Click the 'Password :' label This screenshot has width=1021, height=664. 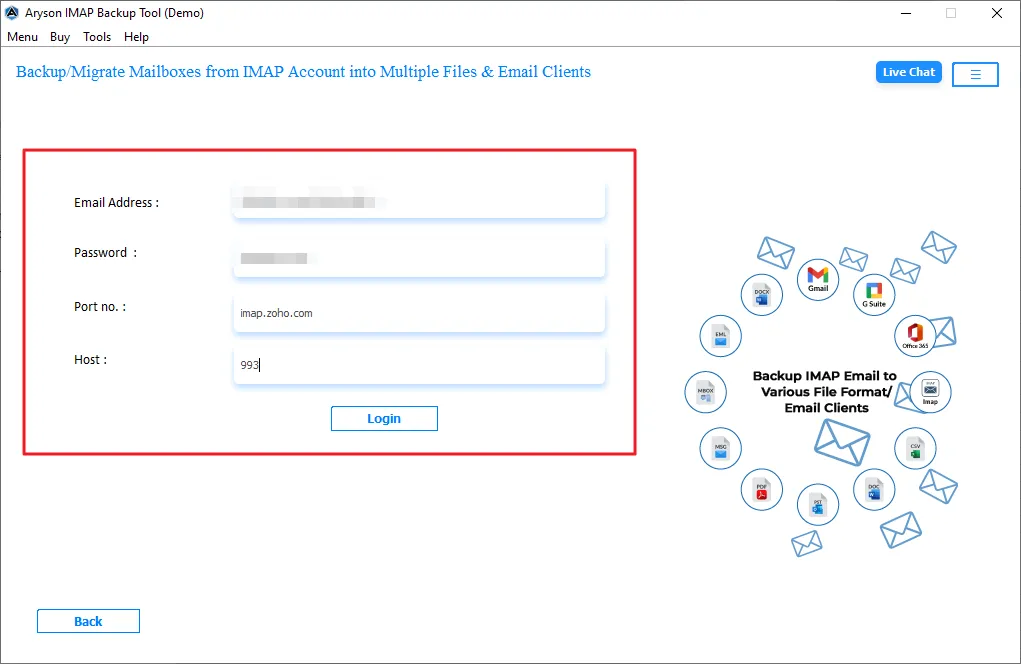[x=105, y=253]
